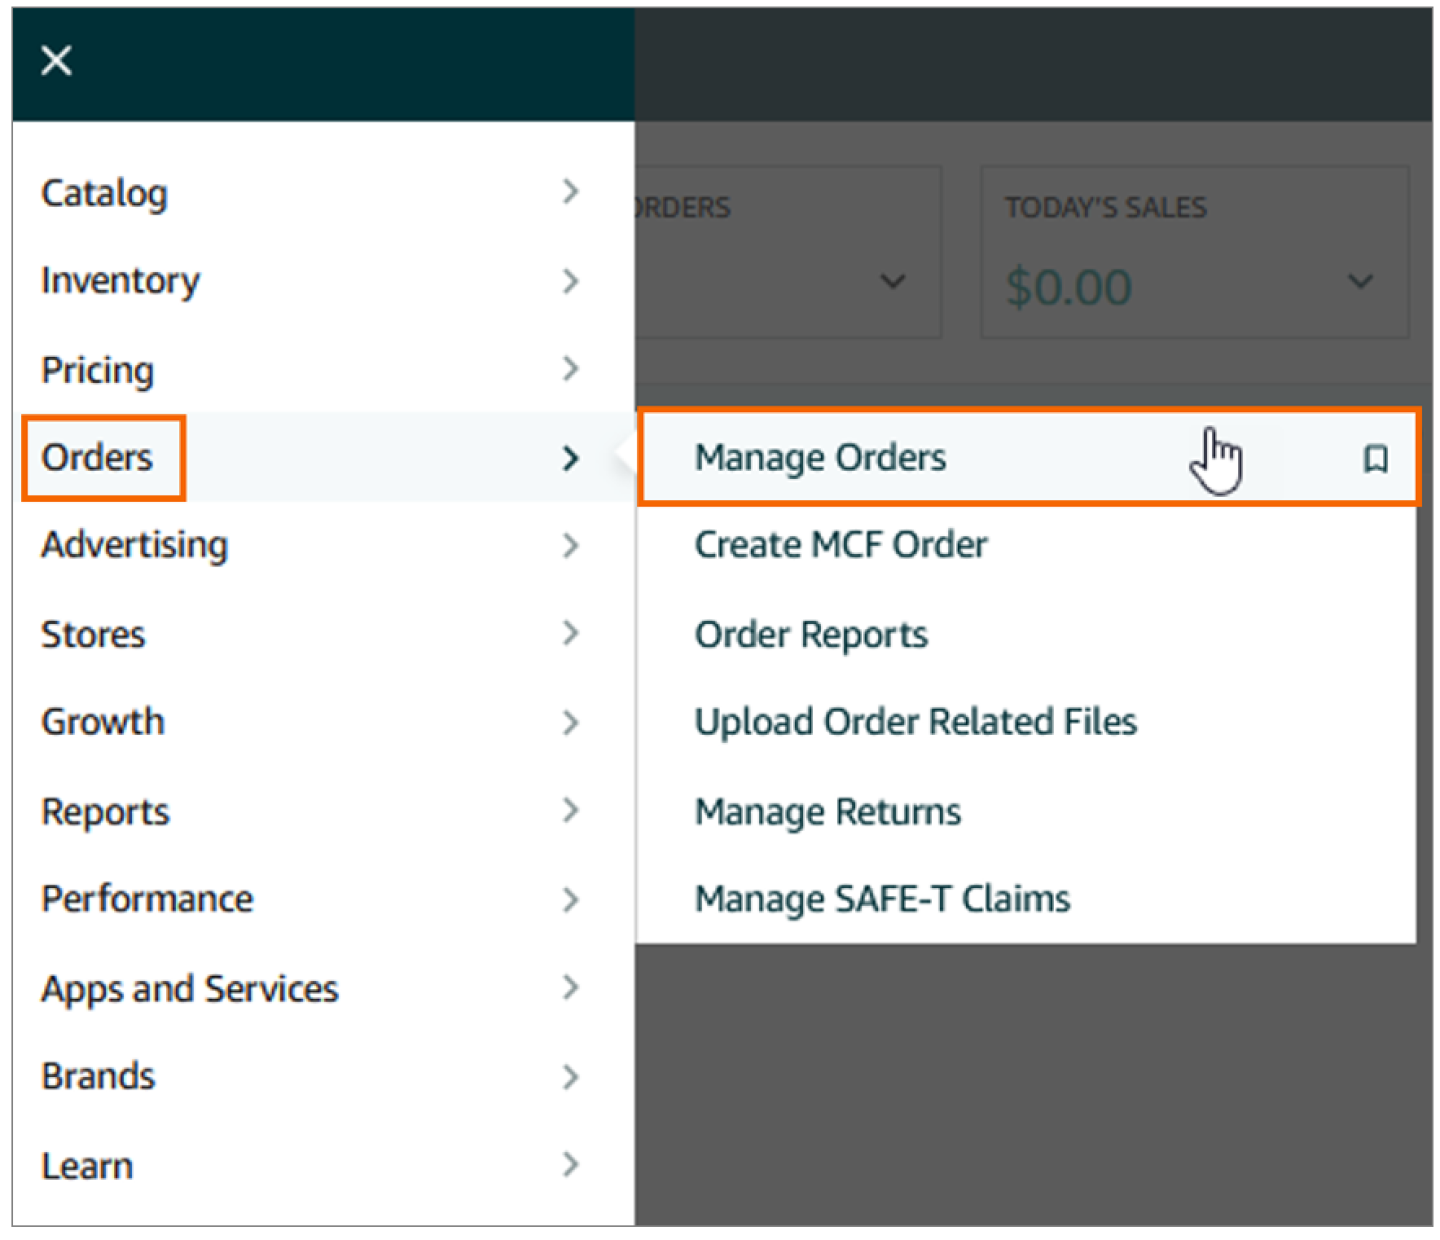Click the Inventory arrow icon
Viewport: 1440px width, 1240px height.
570,281
